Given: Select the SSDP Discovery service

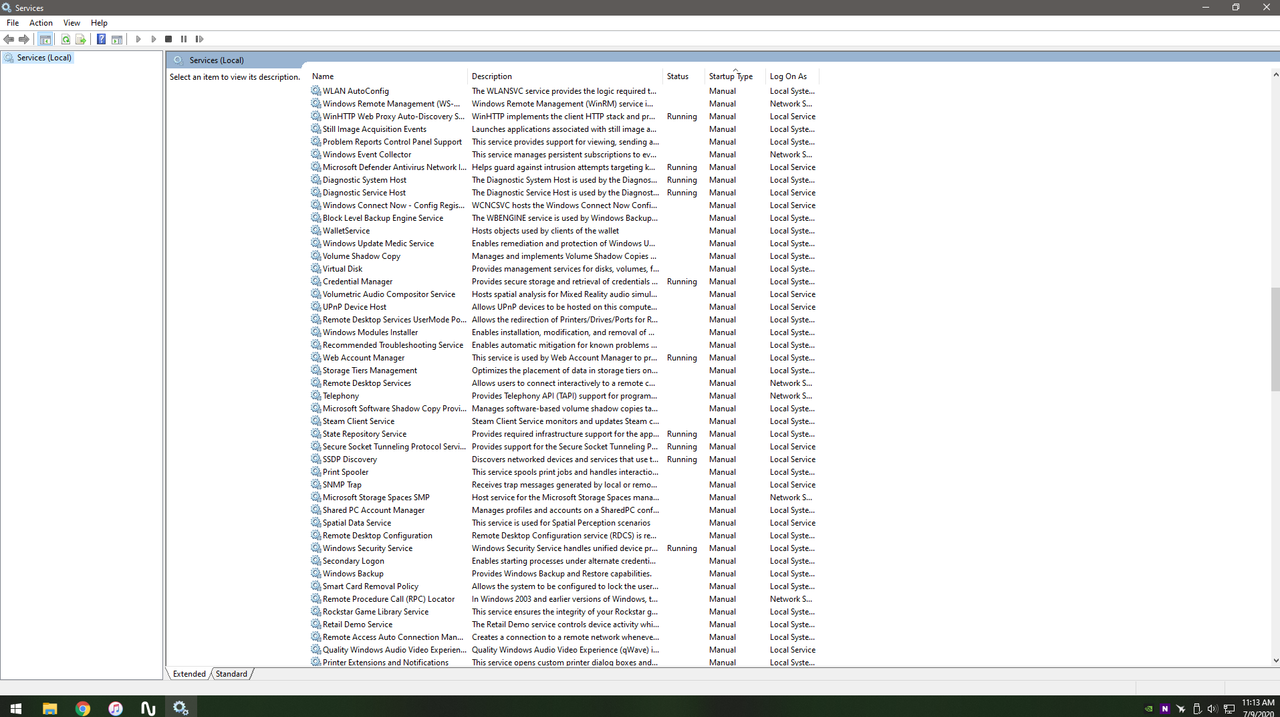Looking at the screenshot, I should [x=564, y=460].
